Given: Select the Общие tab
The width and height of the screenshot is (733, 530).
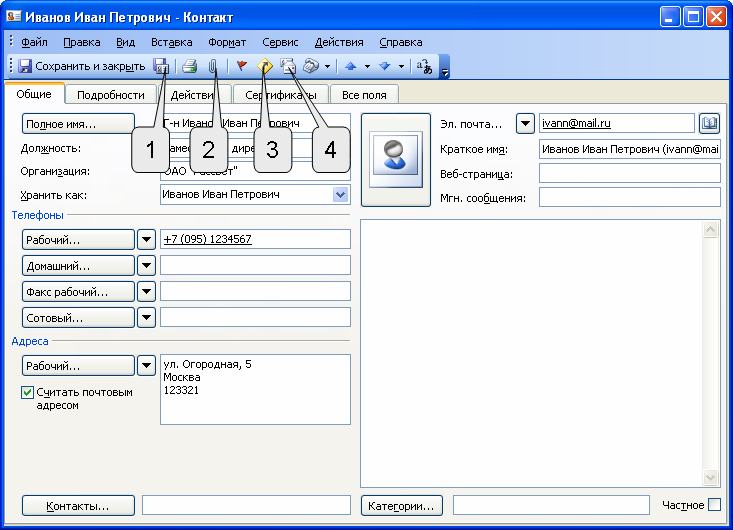Looking at the screenshot, I should click(x=34, y=93).
